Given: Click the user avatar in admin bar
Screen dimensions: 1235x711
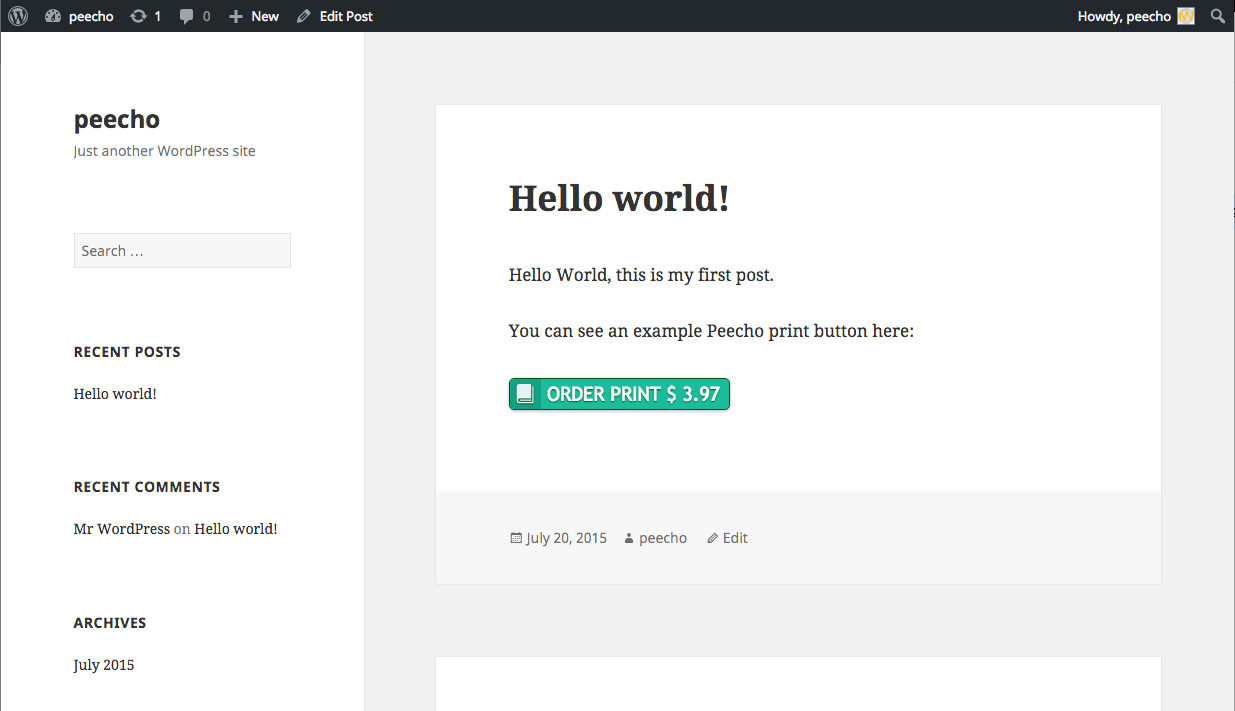Looking at the screenshot, I should 1186,16.
